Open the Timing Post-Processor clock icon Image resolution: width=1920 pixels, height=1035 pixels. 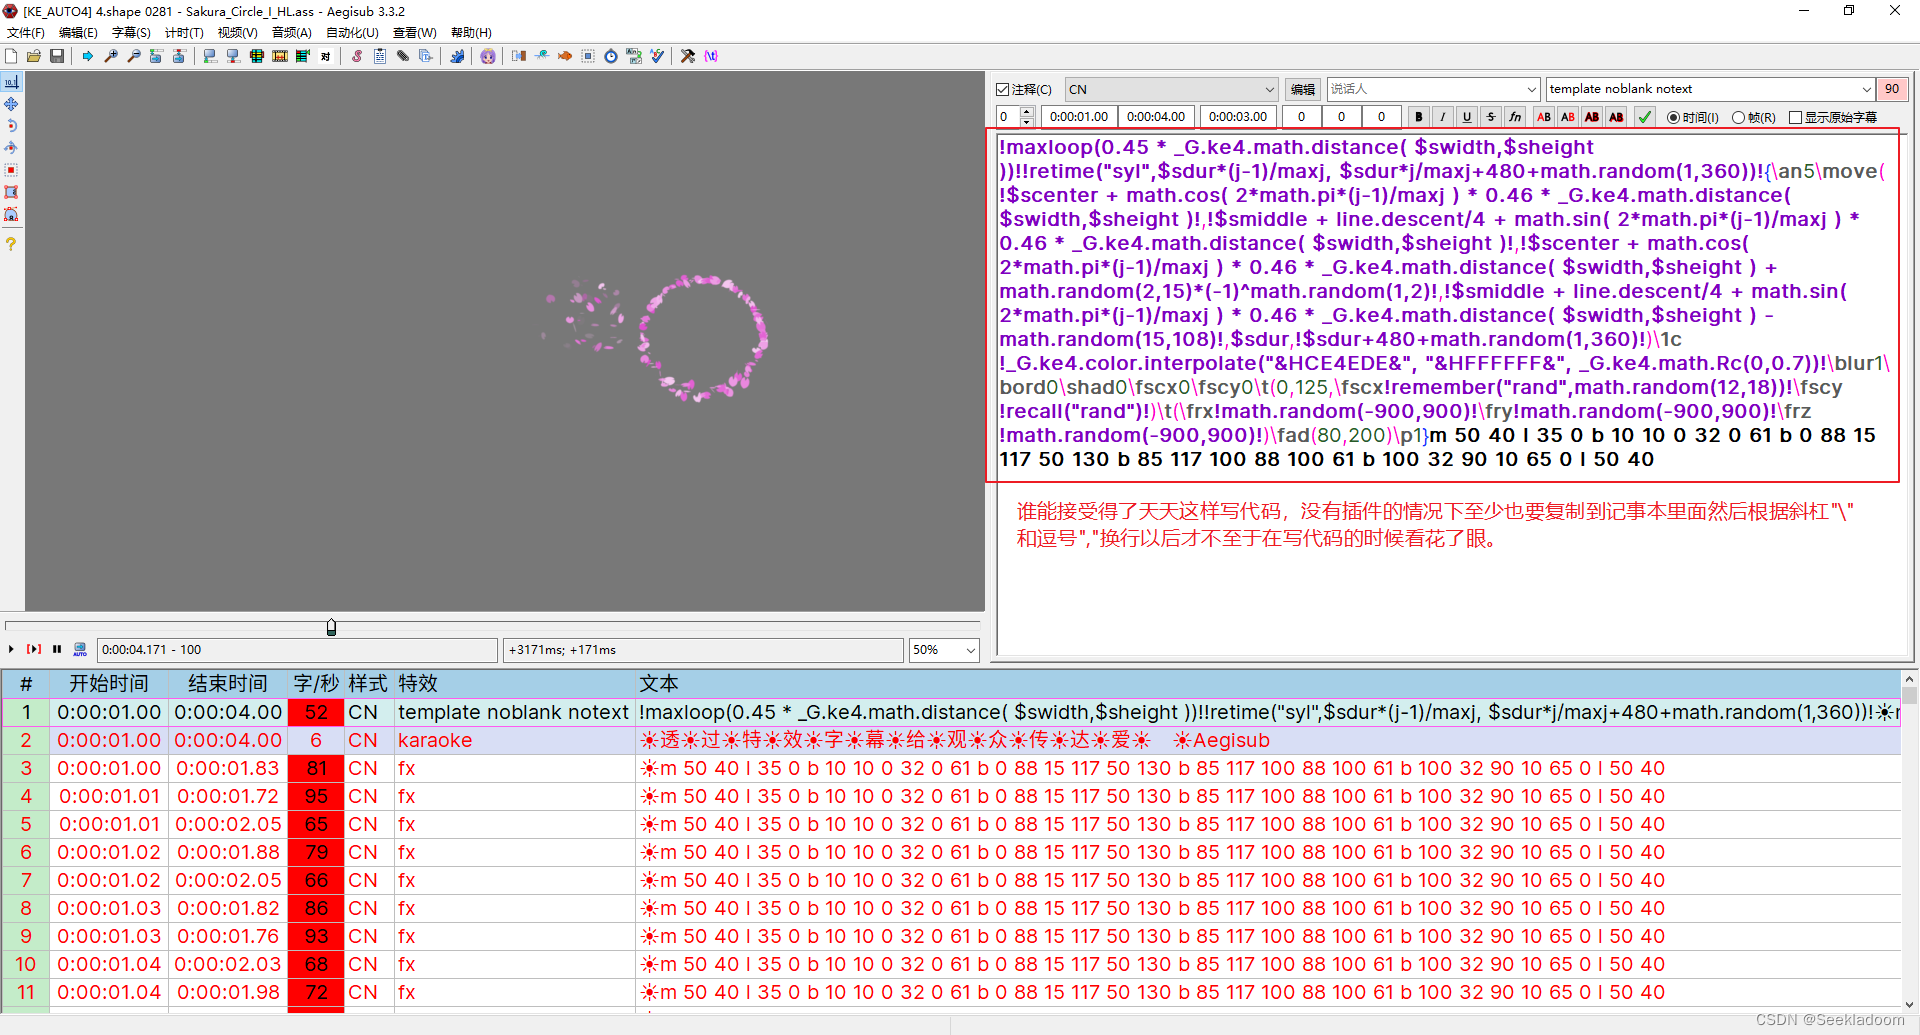pyautogui.click(x=611, y=56)
